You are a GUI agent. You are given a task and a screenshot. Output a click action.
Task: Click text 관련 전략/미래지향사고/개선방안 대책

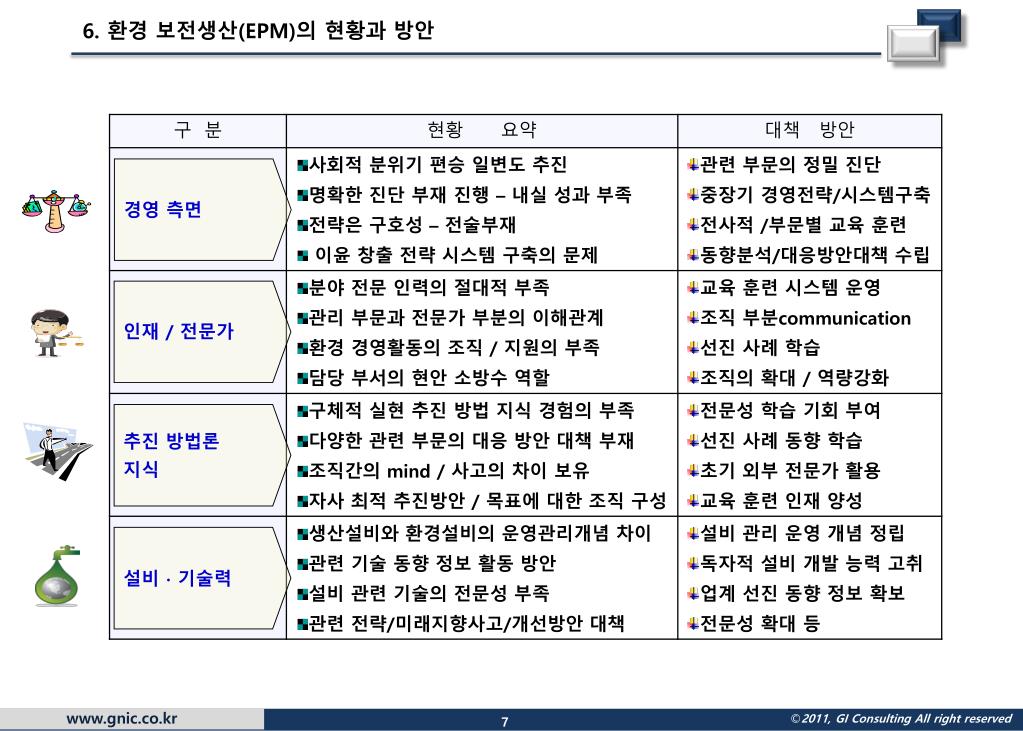[x=466, y=623]
